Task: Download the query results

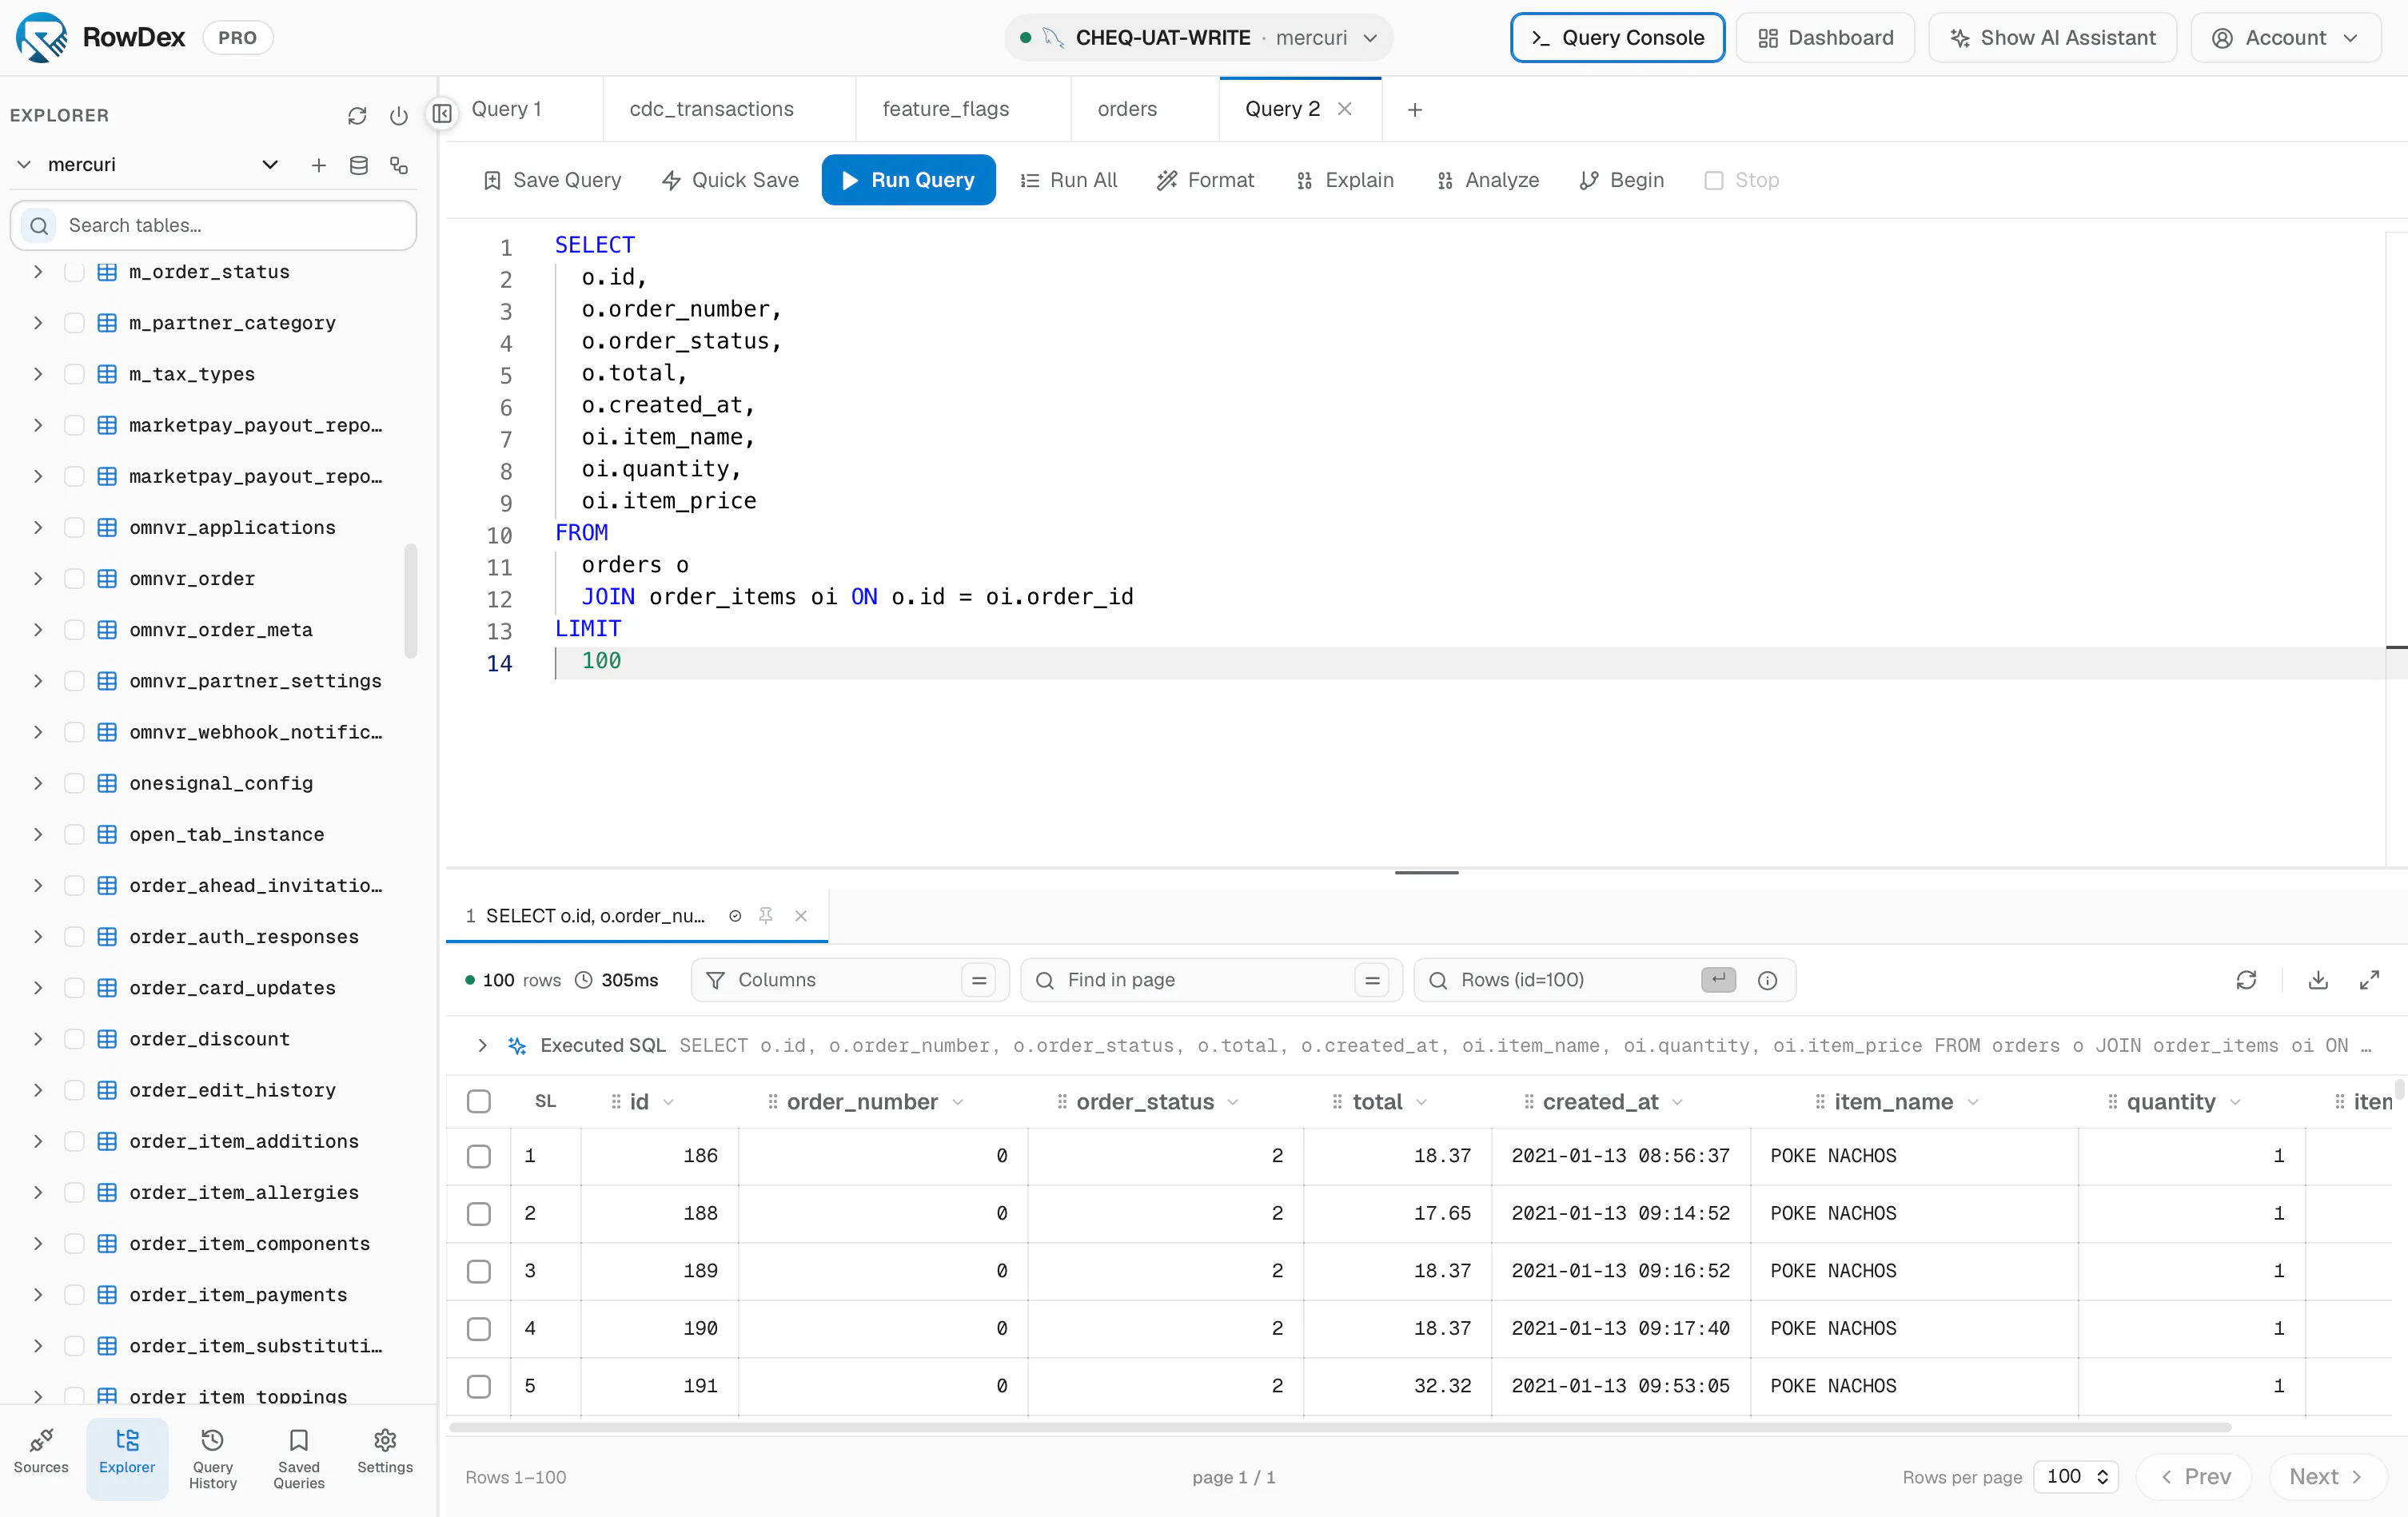Action: (2318, 980)
